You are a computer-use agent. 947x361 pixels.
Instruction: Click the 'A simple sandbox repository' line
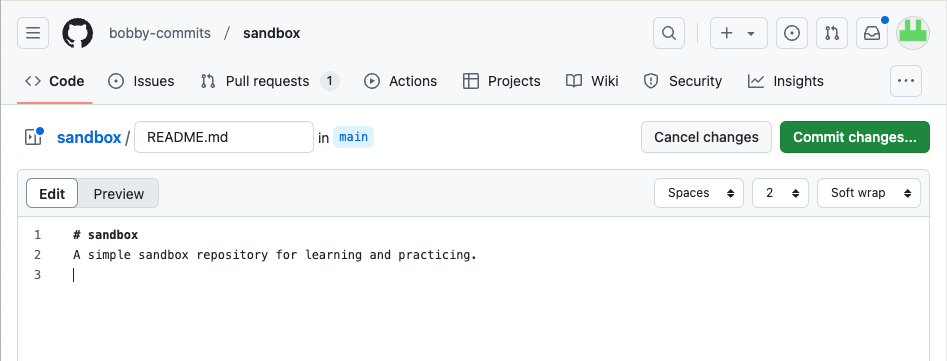pos(275,255)
